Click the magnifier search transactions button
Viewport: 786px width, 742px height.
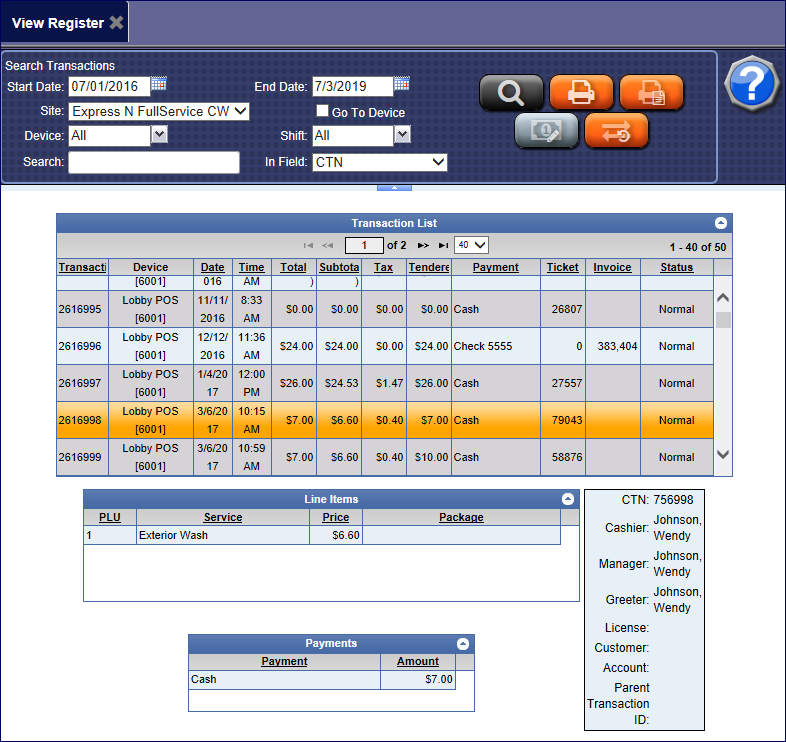coord(511,93)
